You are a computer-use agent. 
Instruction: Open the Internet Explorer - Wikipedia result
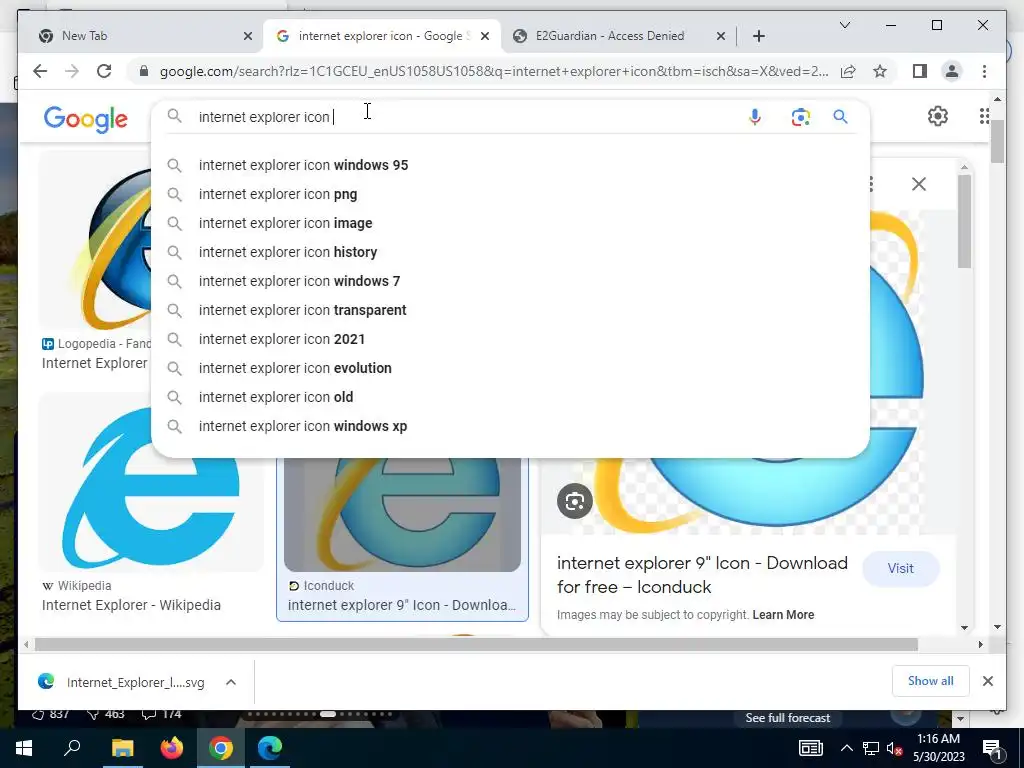coord(131,605)
